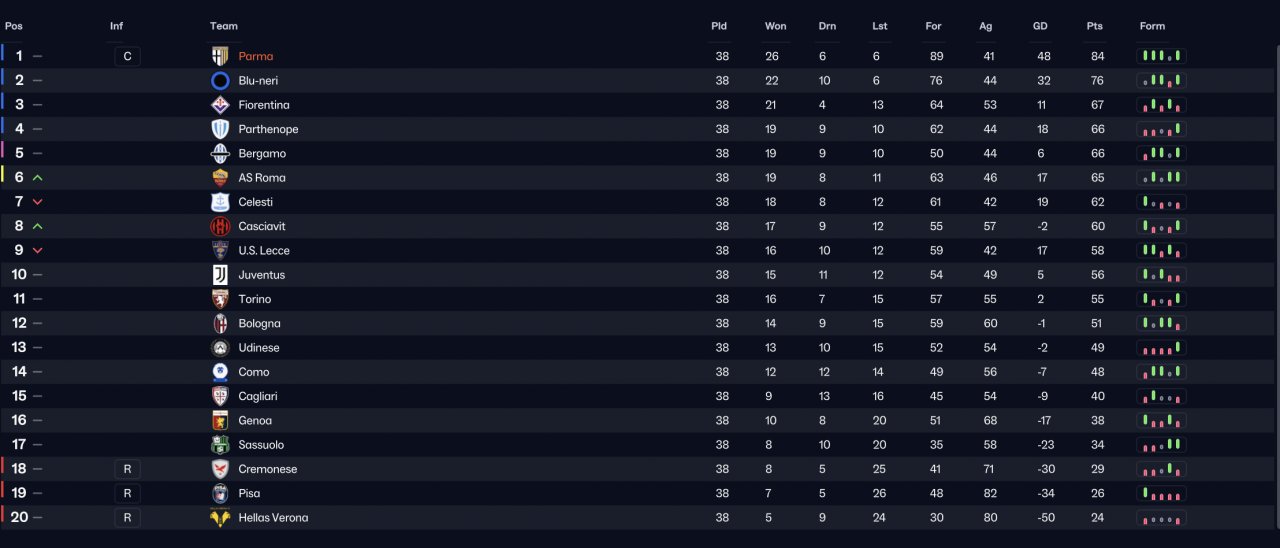The image size is (1280, 548).
Task: Click the Team column header
Action: coord(224,26)
